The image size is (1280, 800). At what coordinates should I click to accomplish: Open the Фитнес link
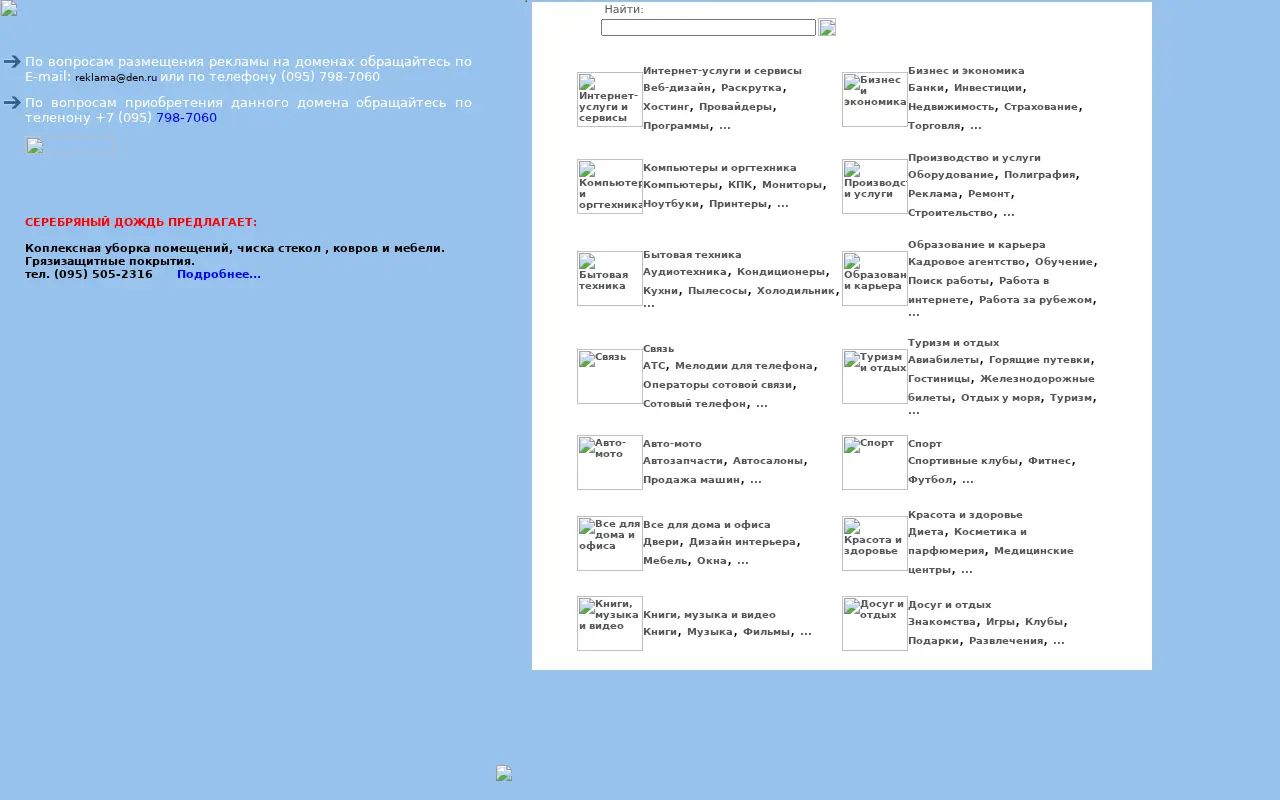tap(1050, 461)
